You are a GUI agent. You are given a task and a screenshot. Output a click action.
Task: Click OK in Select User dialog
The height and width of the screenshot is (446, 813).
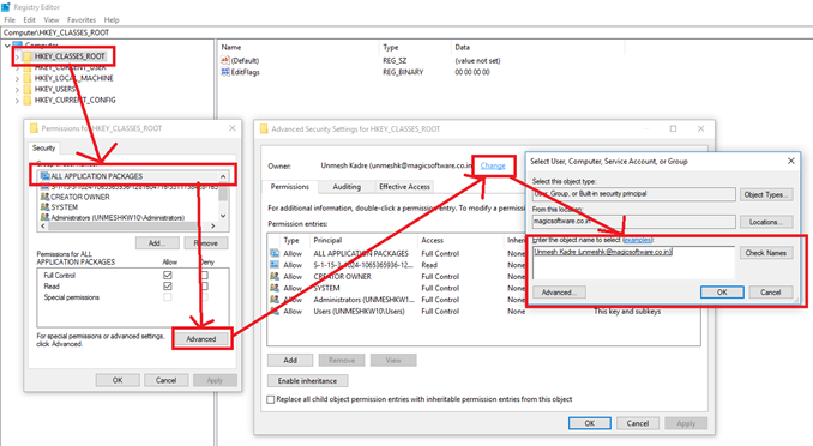(722, 292)
